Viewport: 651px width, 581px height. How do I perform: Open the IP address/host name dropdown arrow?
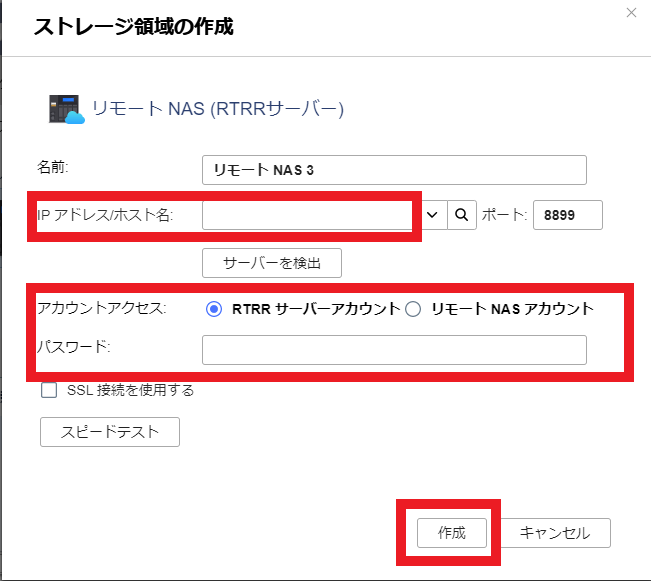point(432,215)
